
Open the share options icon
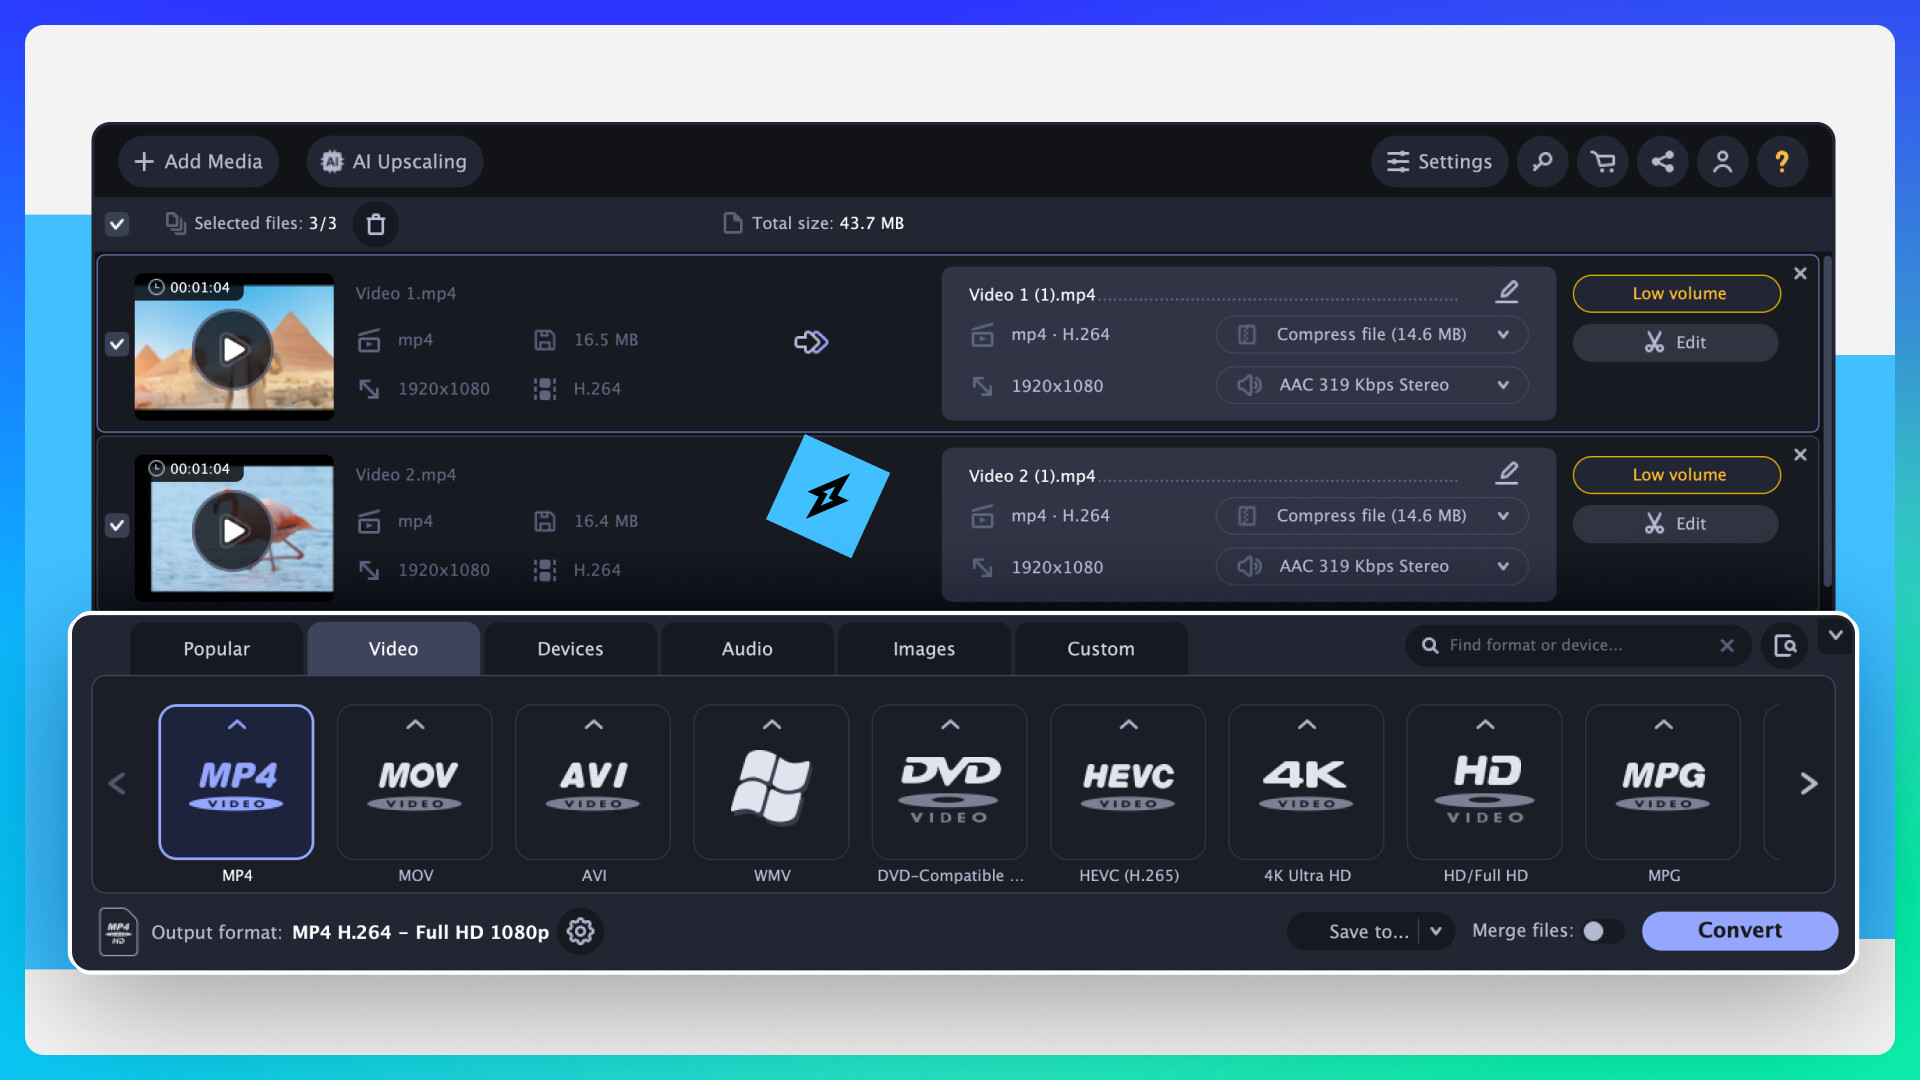[x=1662, y=161]
